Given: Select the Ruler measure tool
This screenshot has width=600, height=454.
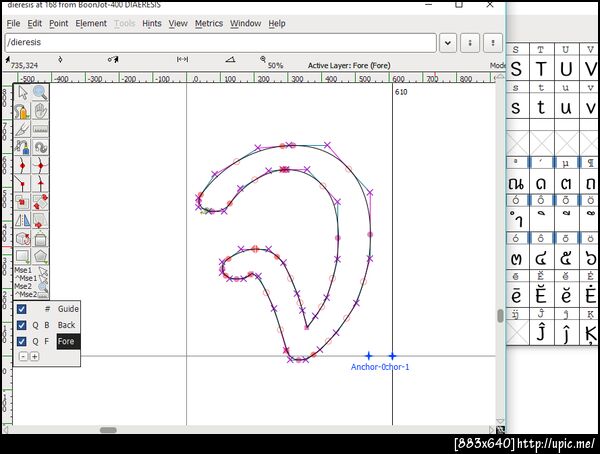Looking at the screenshot, I should click(x=40, y=129).
